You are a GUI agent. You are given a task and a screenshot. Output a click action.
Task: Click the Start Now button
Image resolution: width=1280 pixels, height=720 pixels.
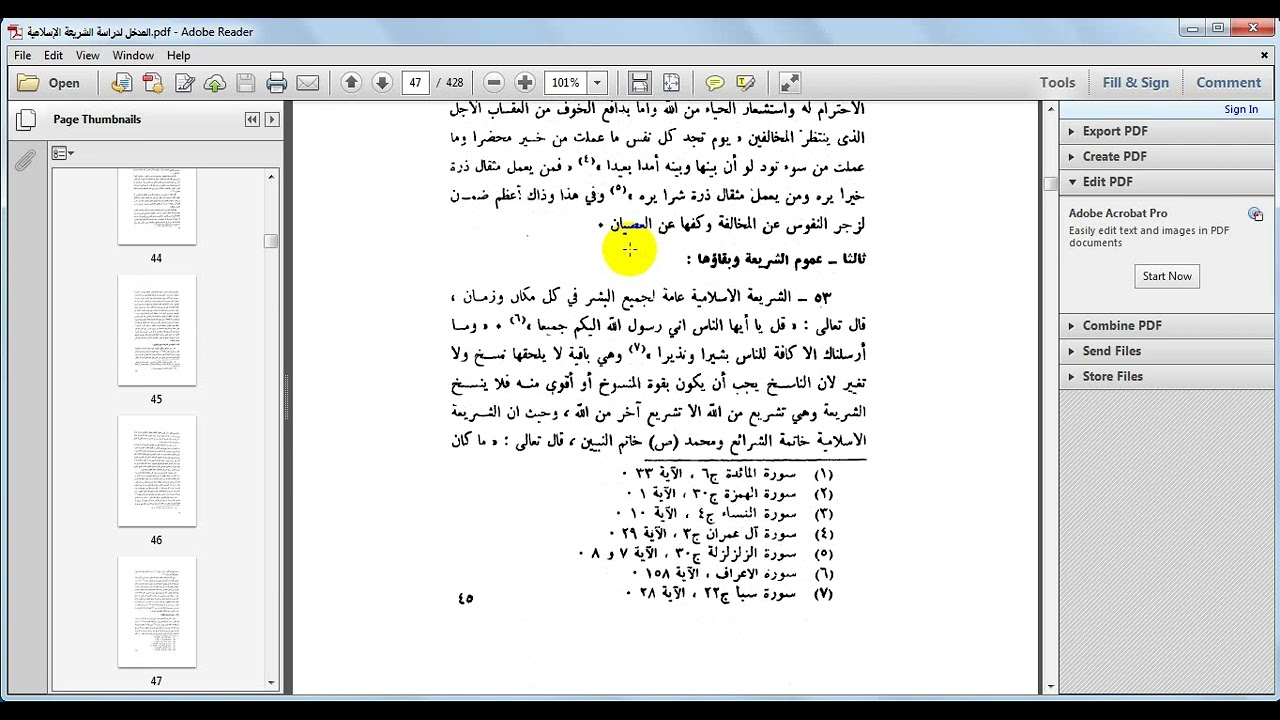click(x=1167, y=276)
